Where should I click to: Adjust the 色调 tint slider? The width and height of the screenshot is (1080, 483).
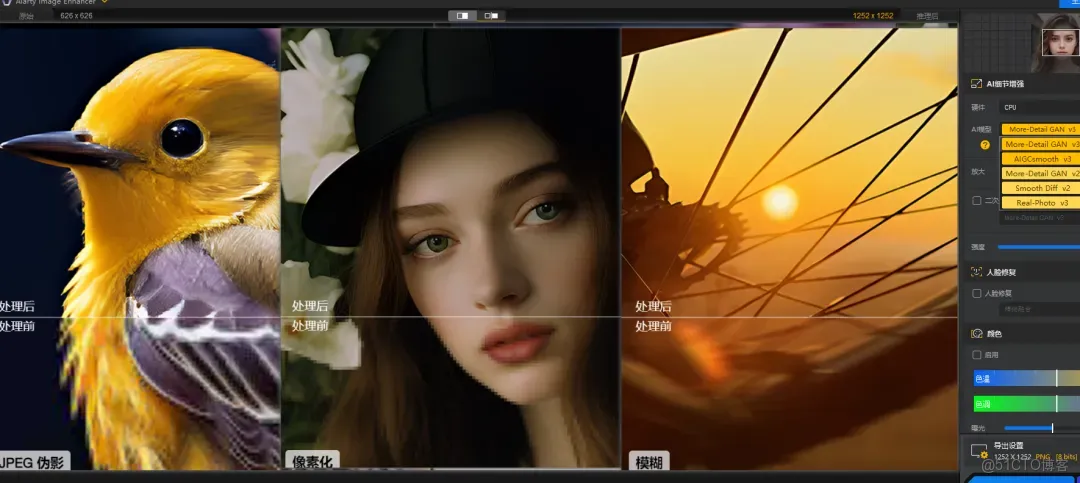coord(1026,404)
